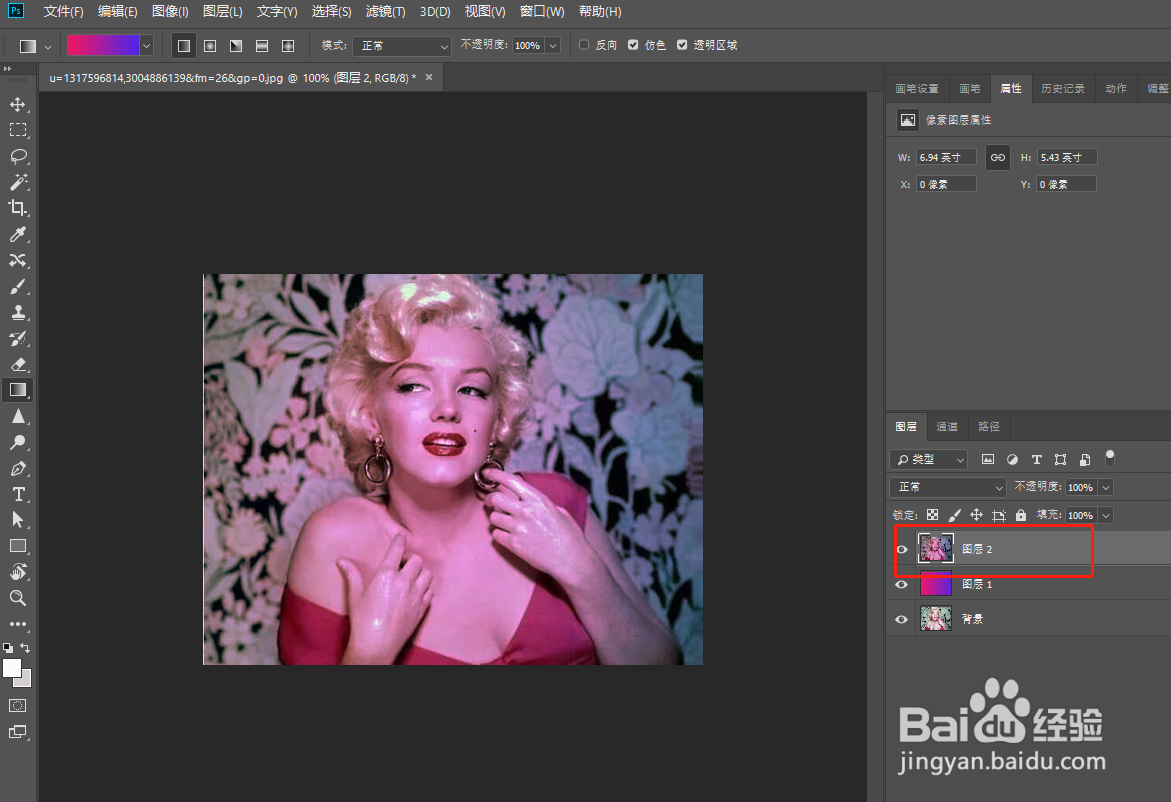The height and width of the screenshot is (802, 1171).
Task: Switch to the 路径 paths tab
Action: (989, 426)
